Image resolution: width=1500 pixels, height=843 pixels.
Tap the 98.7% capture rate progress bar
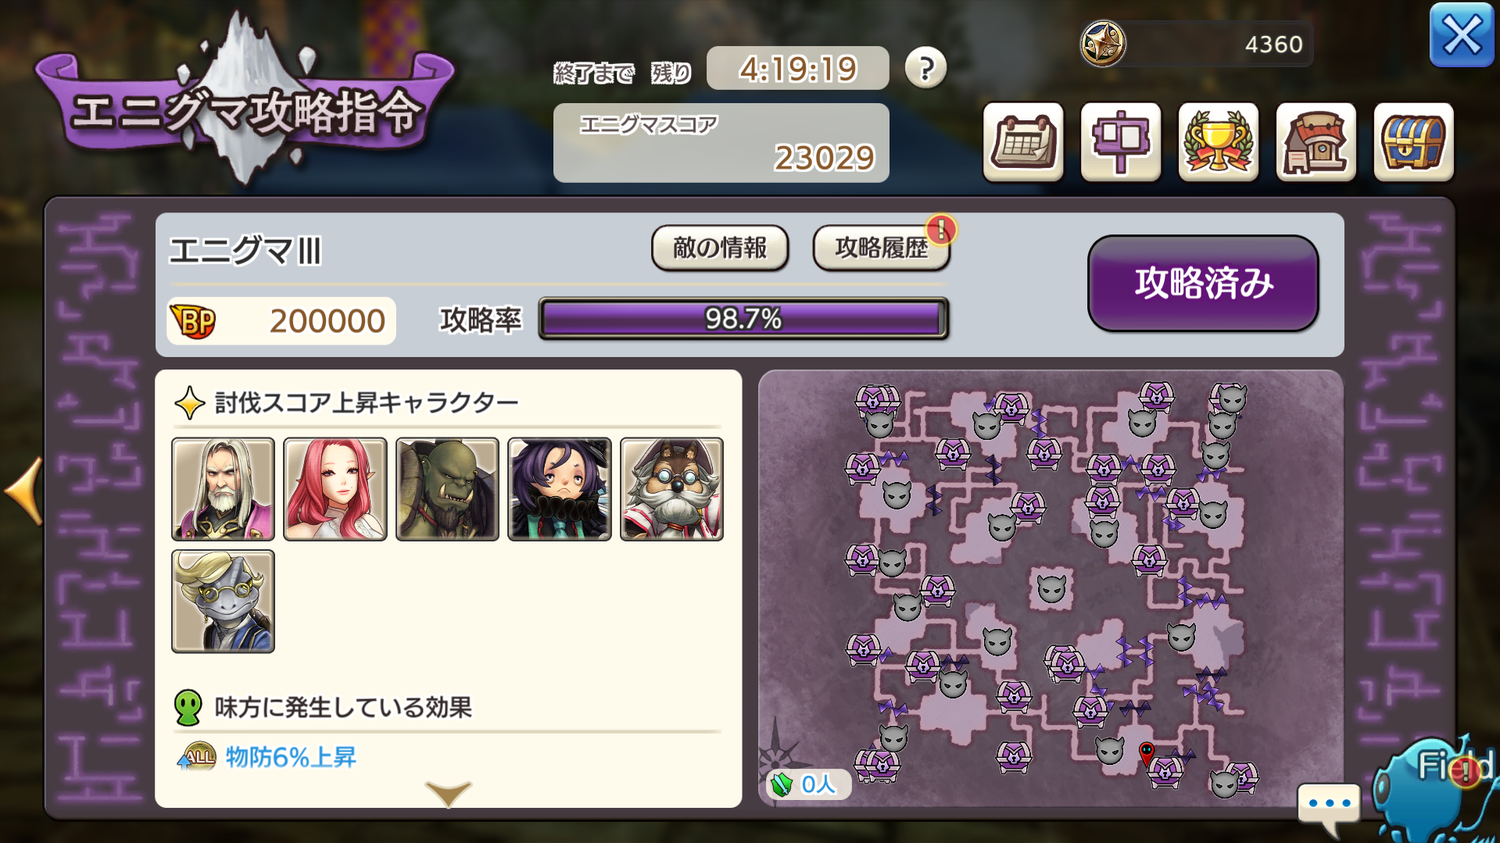click(x=743, y=319)
